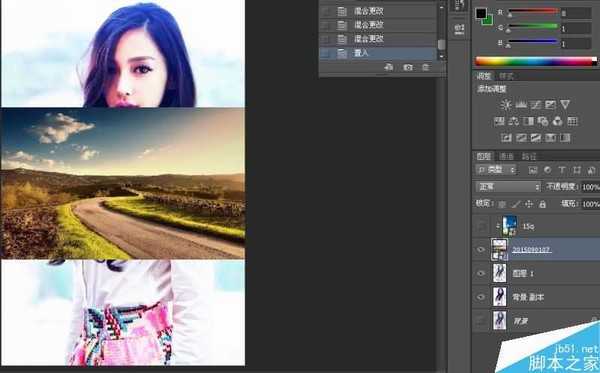
Task: Add a Vibrance adjustment (triangle icon)
Action: (x=565, y=104)
